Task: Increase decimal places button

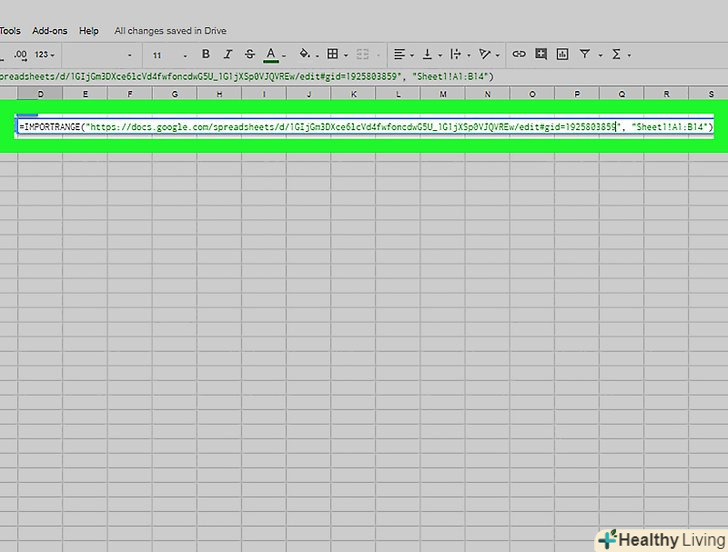Action: click(x=20, y=55)
